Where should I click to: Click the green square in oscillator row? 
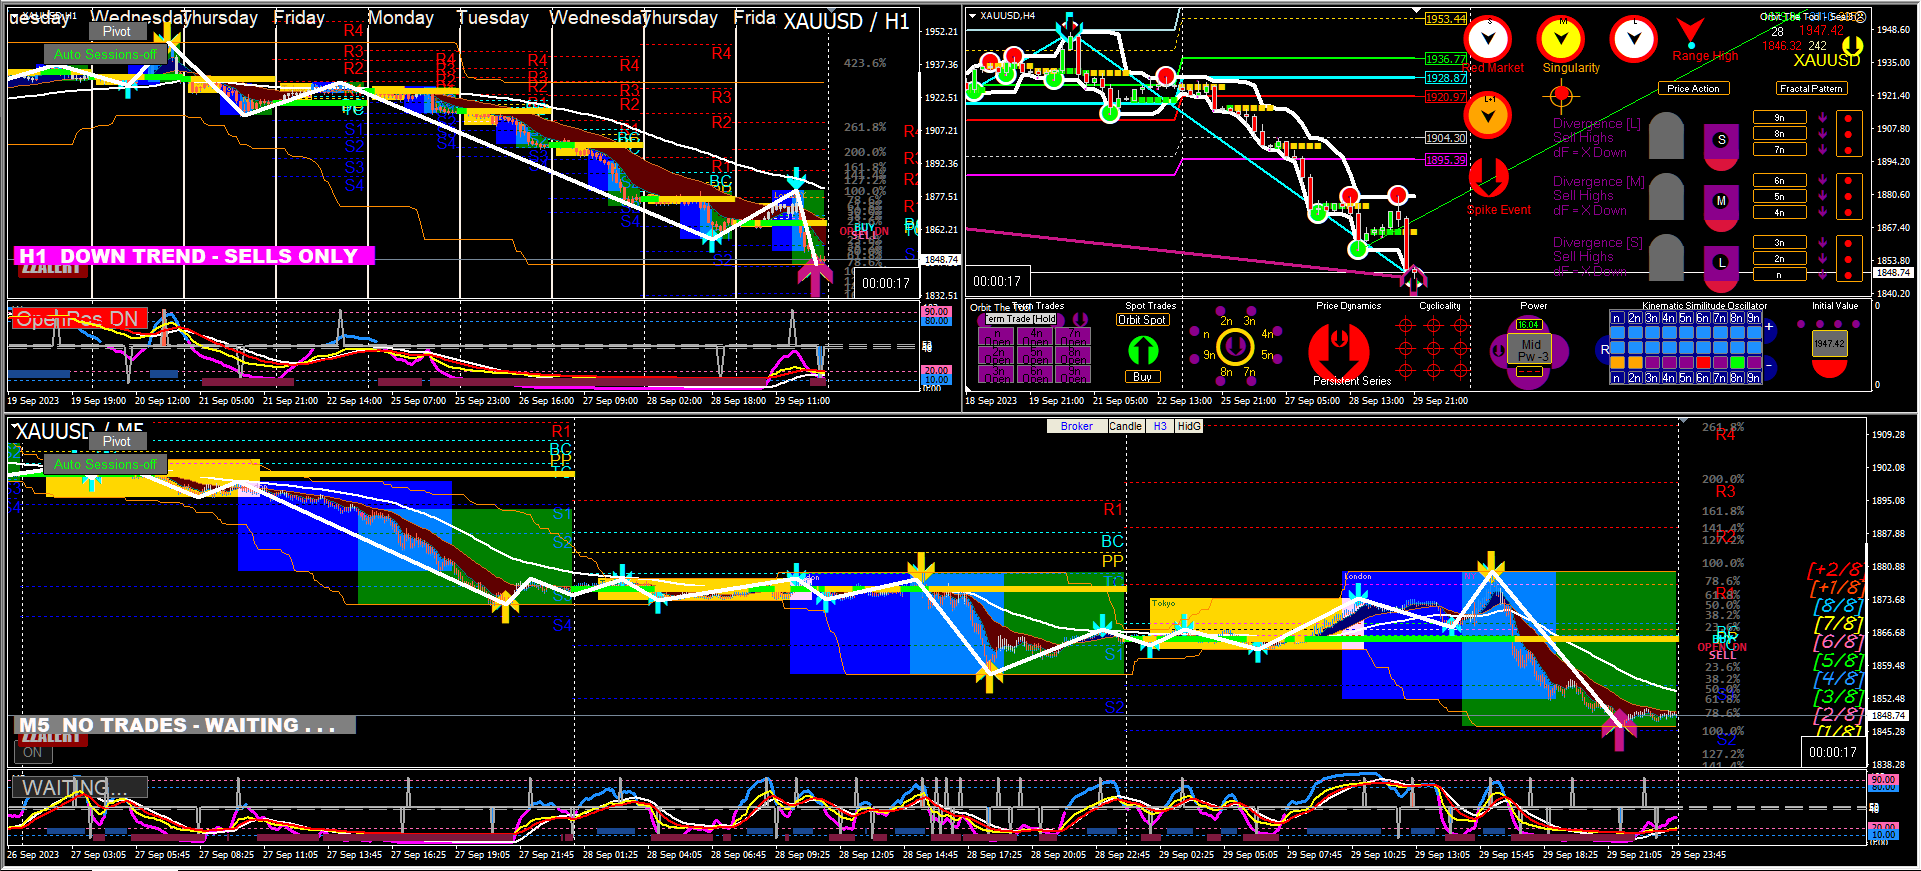tap(1736, 363)
